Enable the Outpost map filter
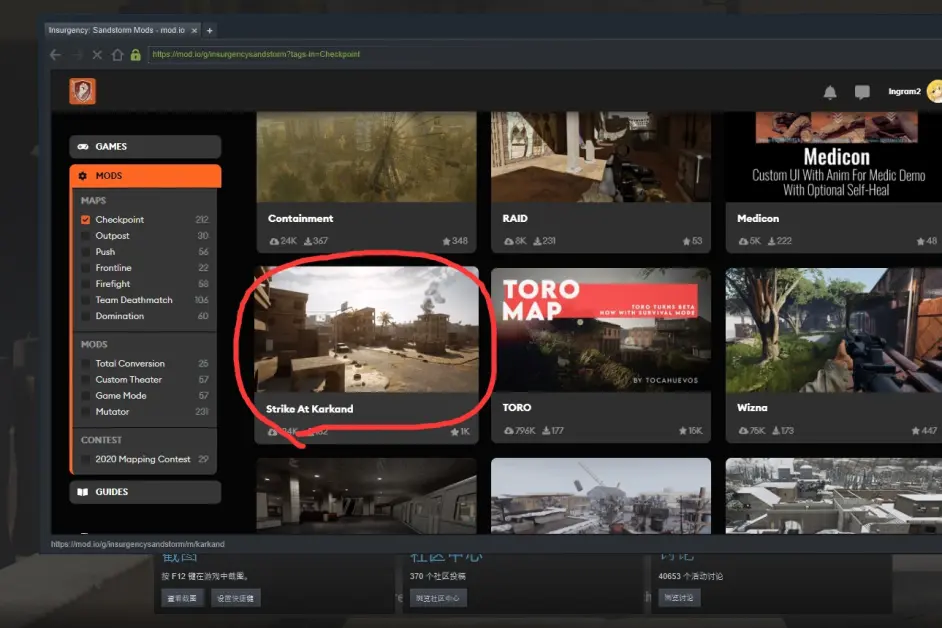This screenshot has height=628, width=942. click(86, 236)
